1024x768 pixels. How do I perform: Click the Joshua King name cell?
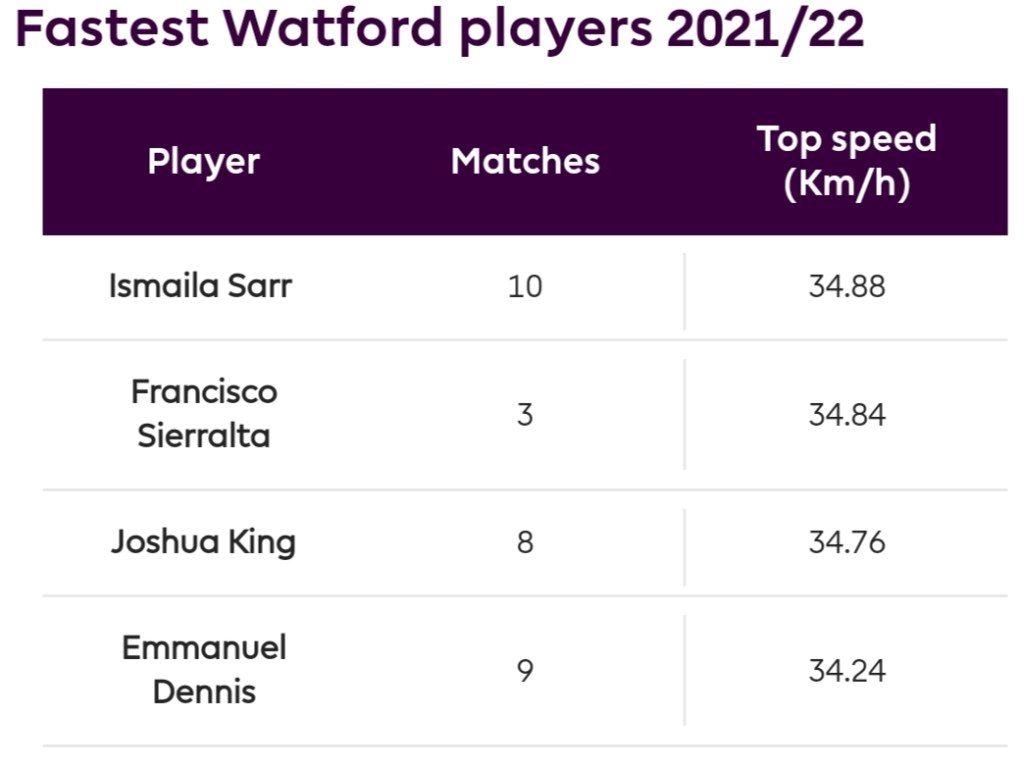click(203, 541)
